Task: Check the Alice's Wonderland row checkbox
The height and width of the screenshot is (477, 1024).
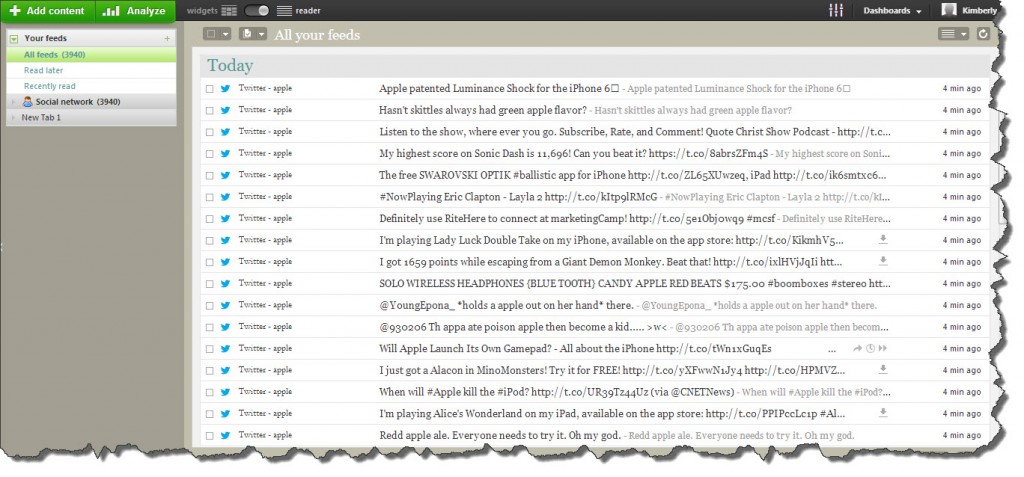Action: [x=210, y=414]
